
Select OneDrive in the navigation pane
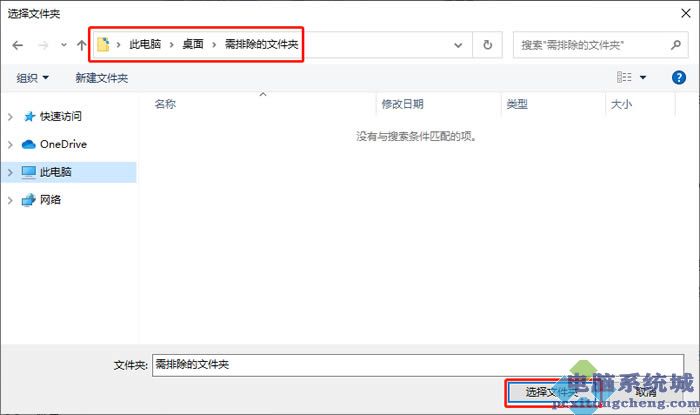pos(63,144)
